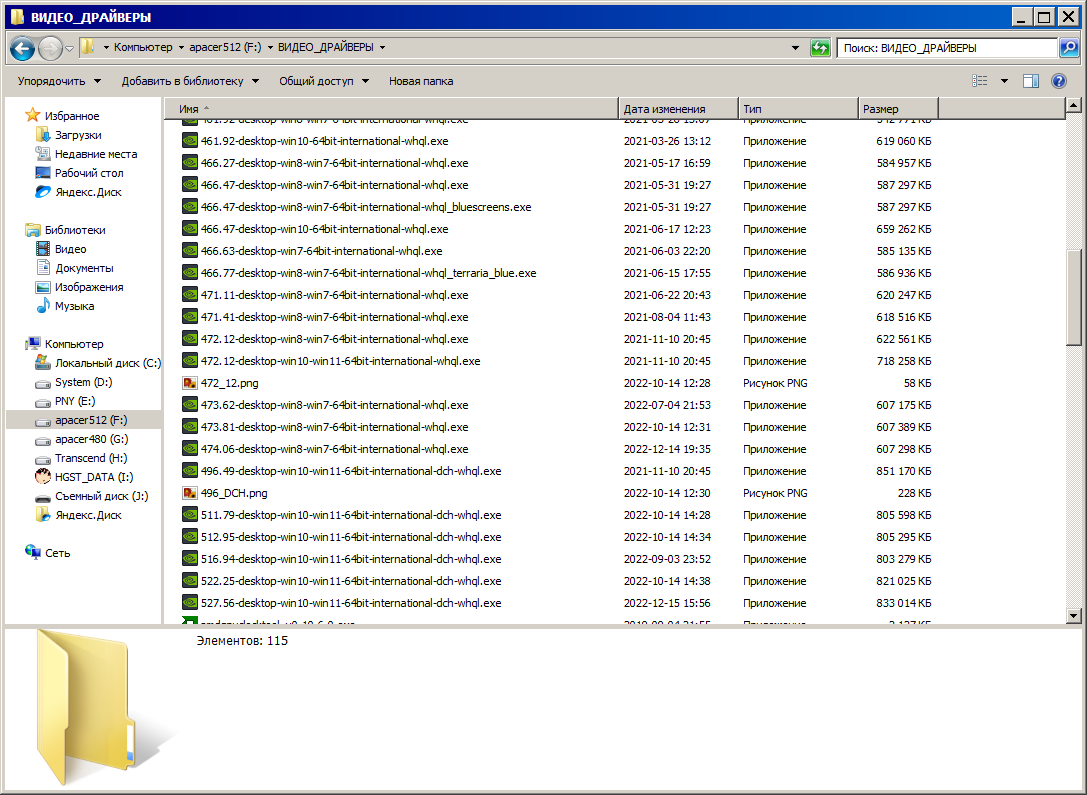Open the Help question mark icon
Viewport: 1087px width, 795px height.
coord(1059,81)
